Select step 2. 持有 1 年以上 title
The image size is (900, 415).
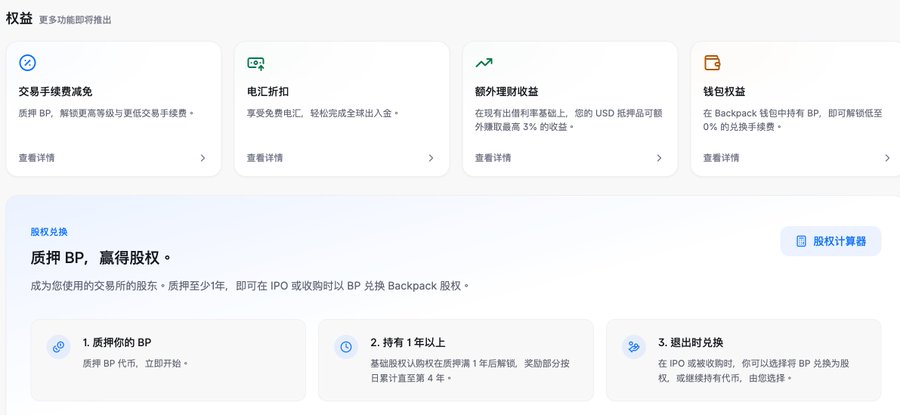coord(408,343)
